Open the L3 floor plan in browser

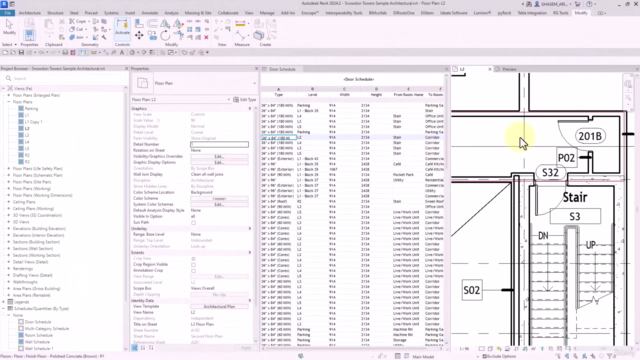27,135
